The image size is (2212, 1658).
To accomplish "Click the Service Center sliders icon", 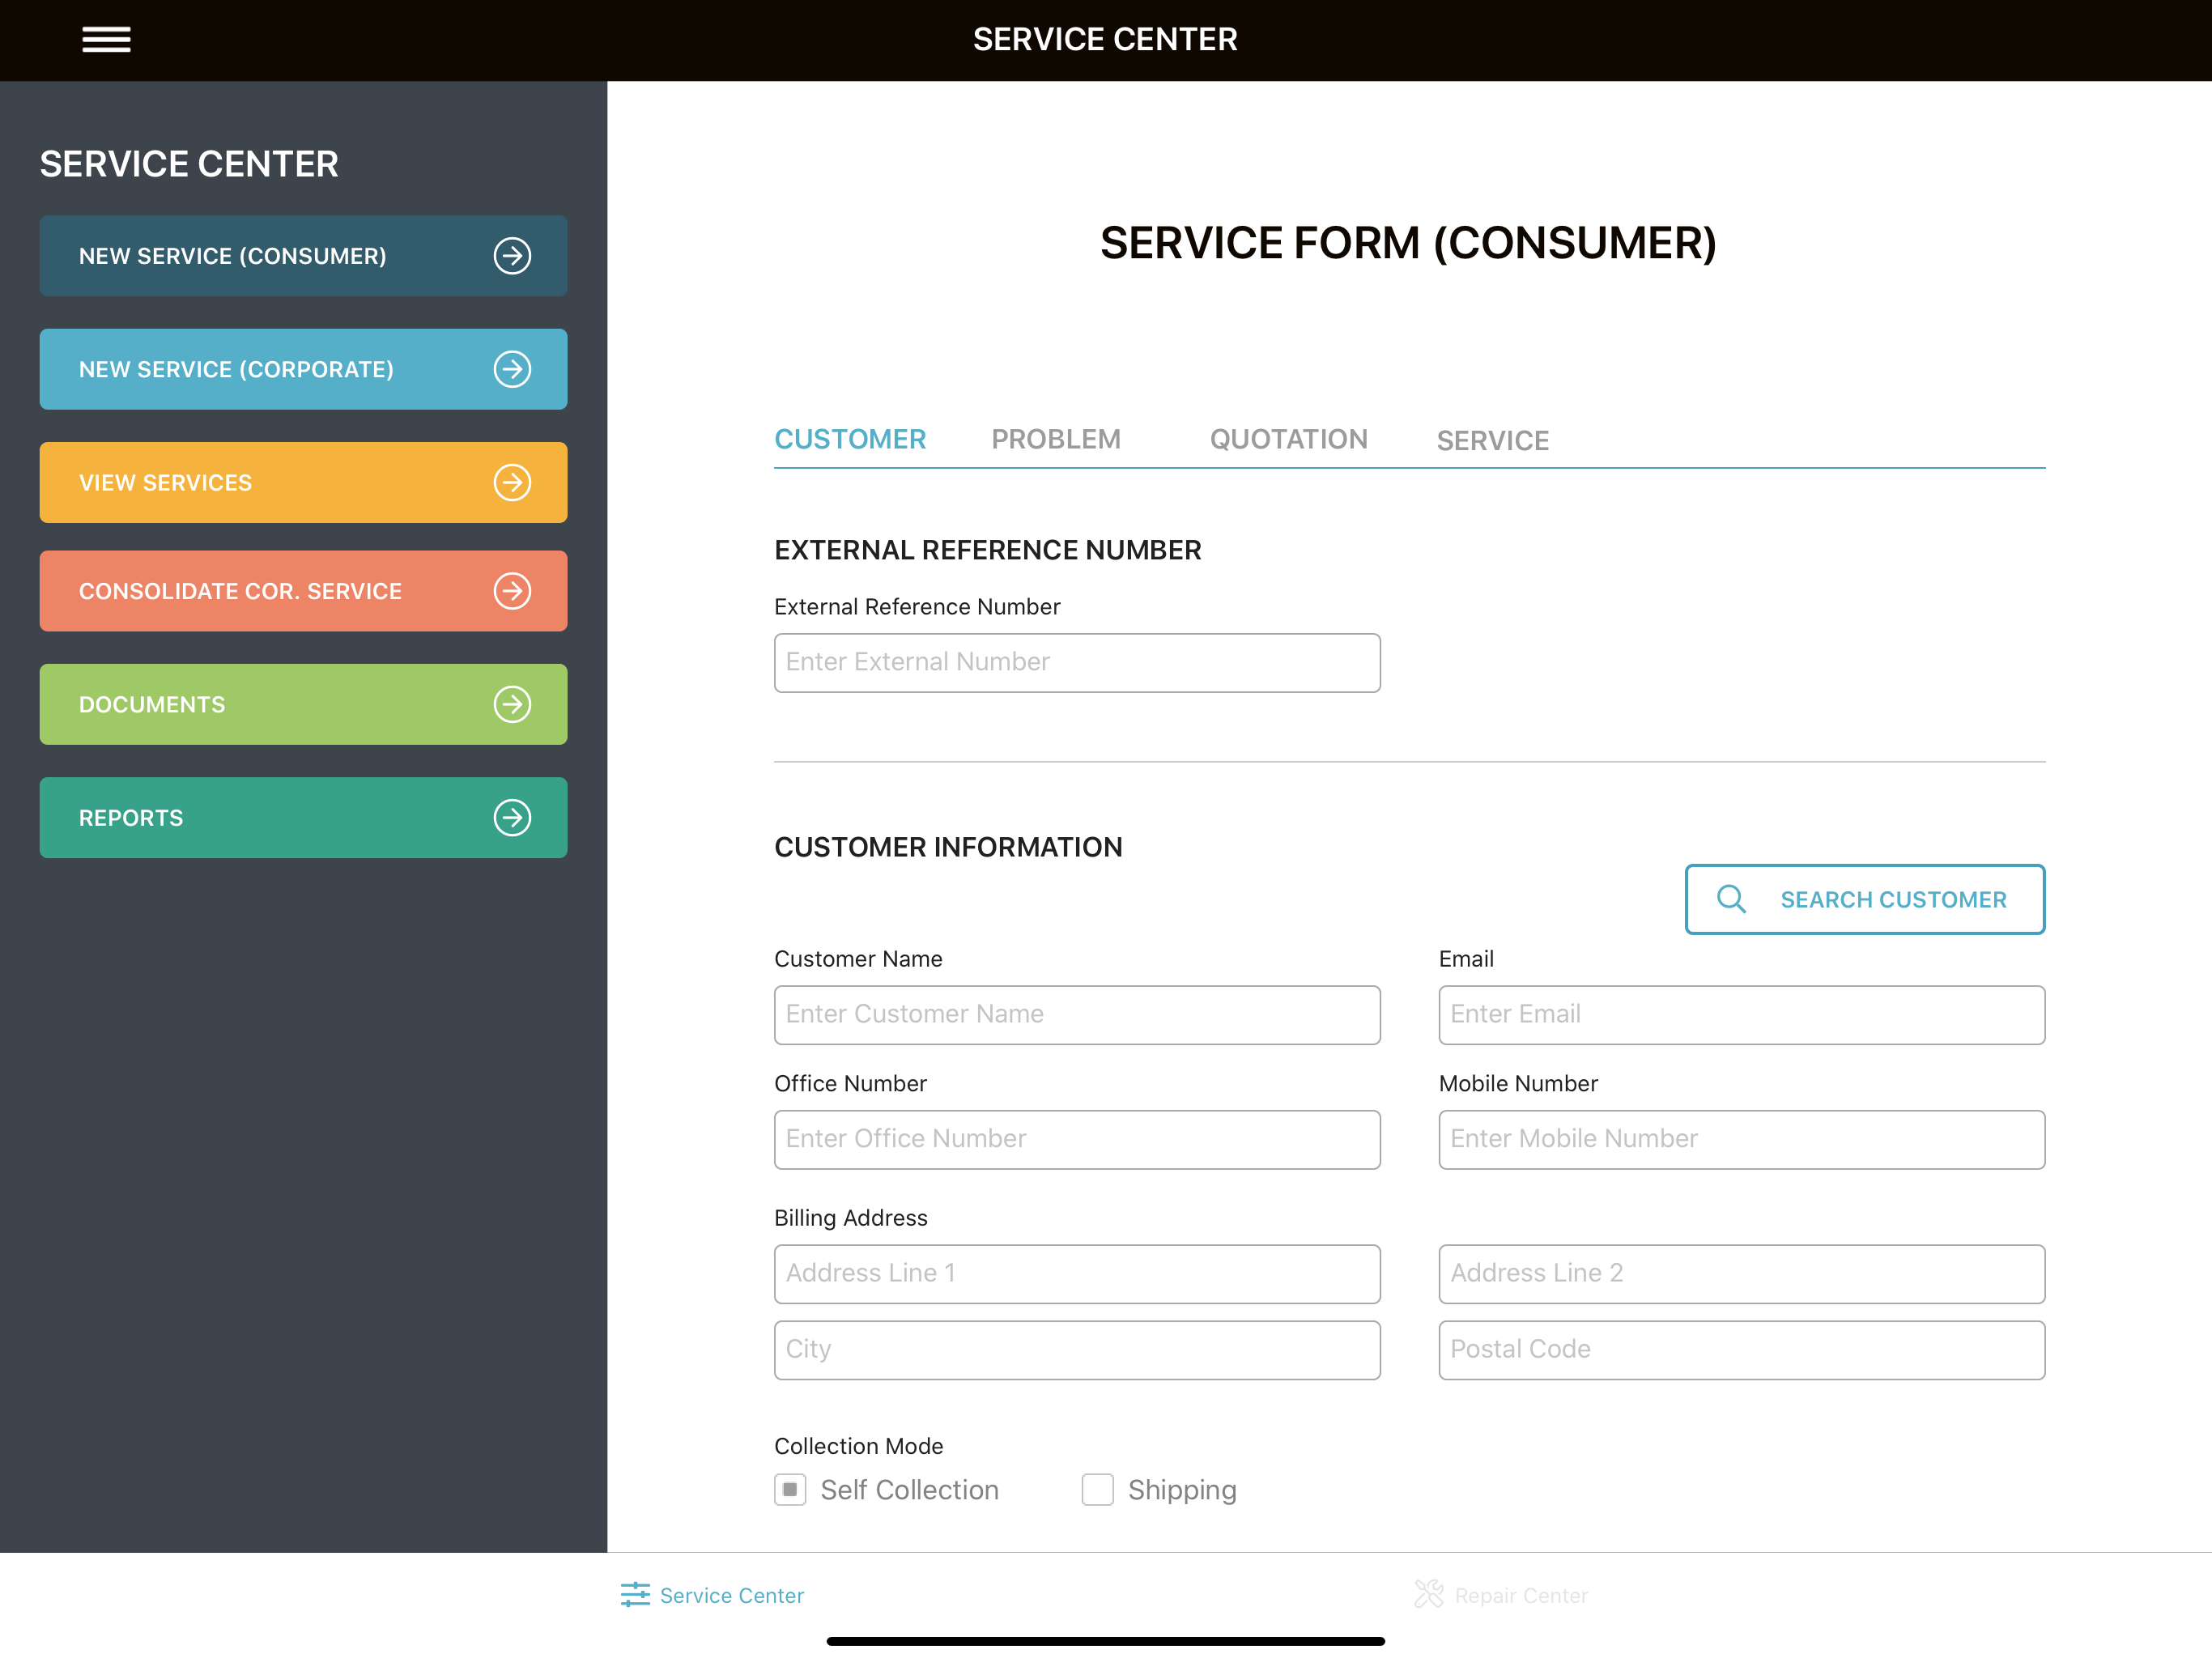I will point(635,1594).
